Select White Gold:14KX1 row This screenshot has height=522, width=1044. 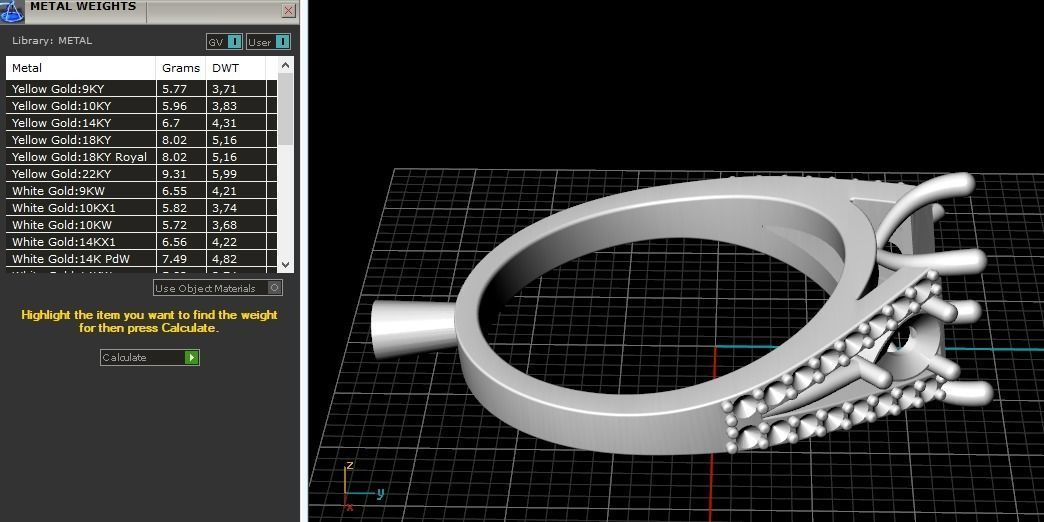[141, 242]
